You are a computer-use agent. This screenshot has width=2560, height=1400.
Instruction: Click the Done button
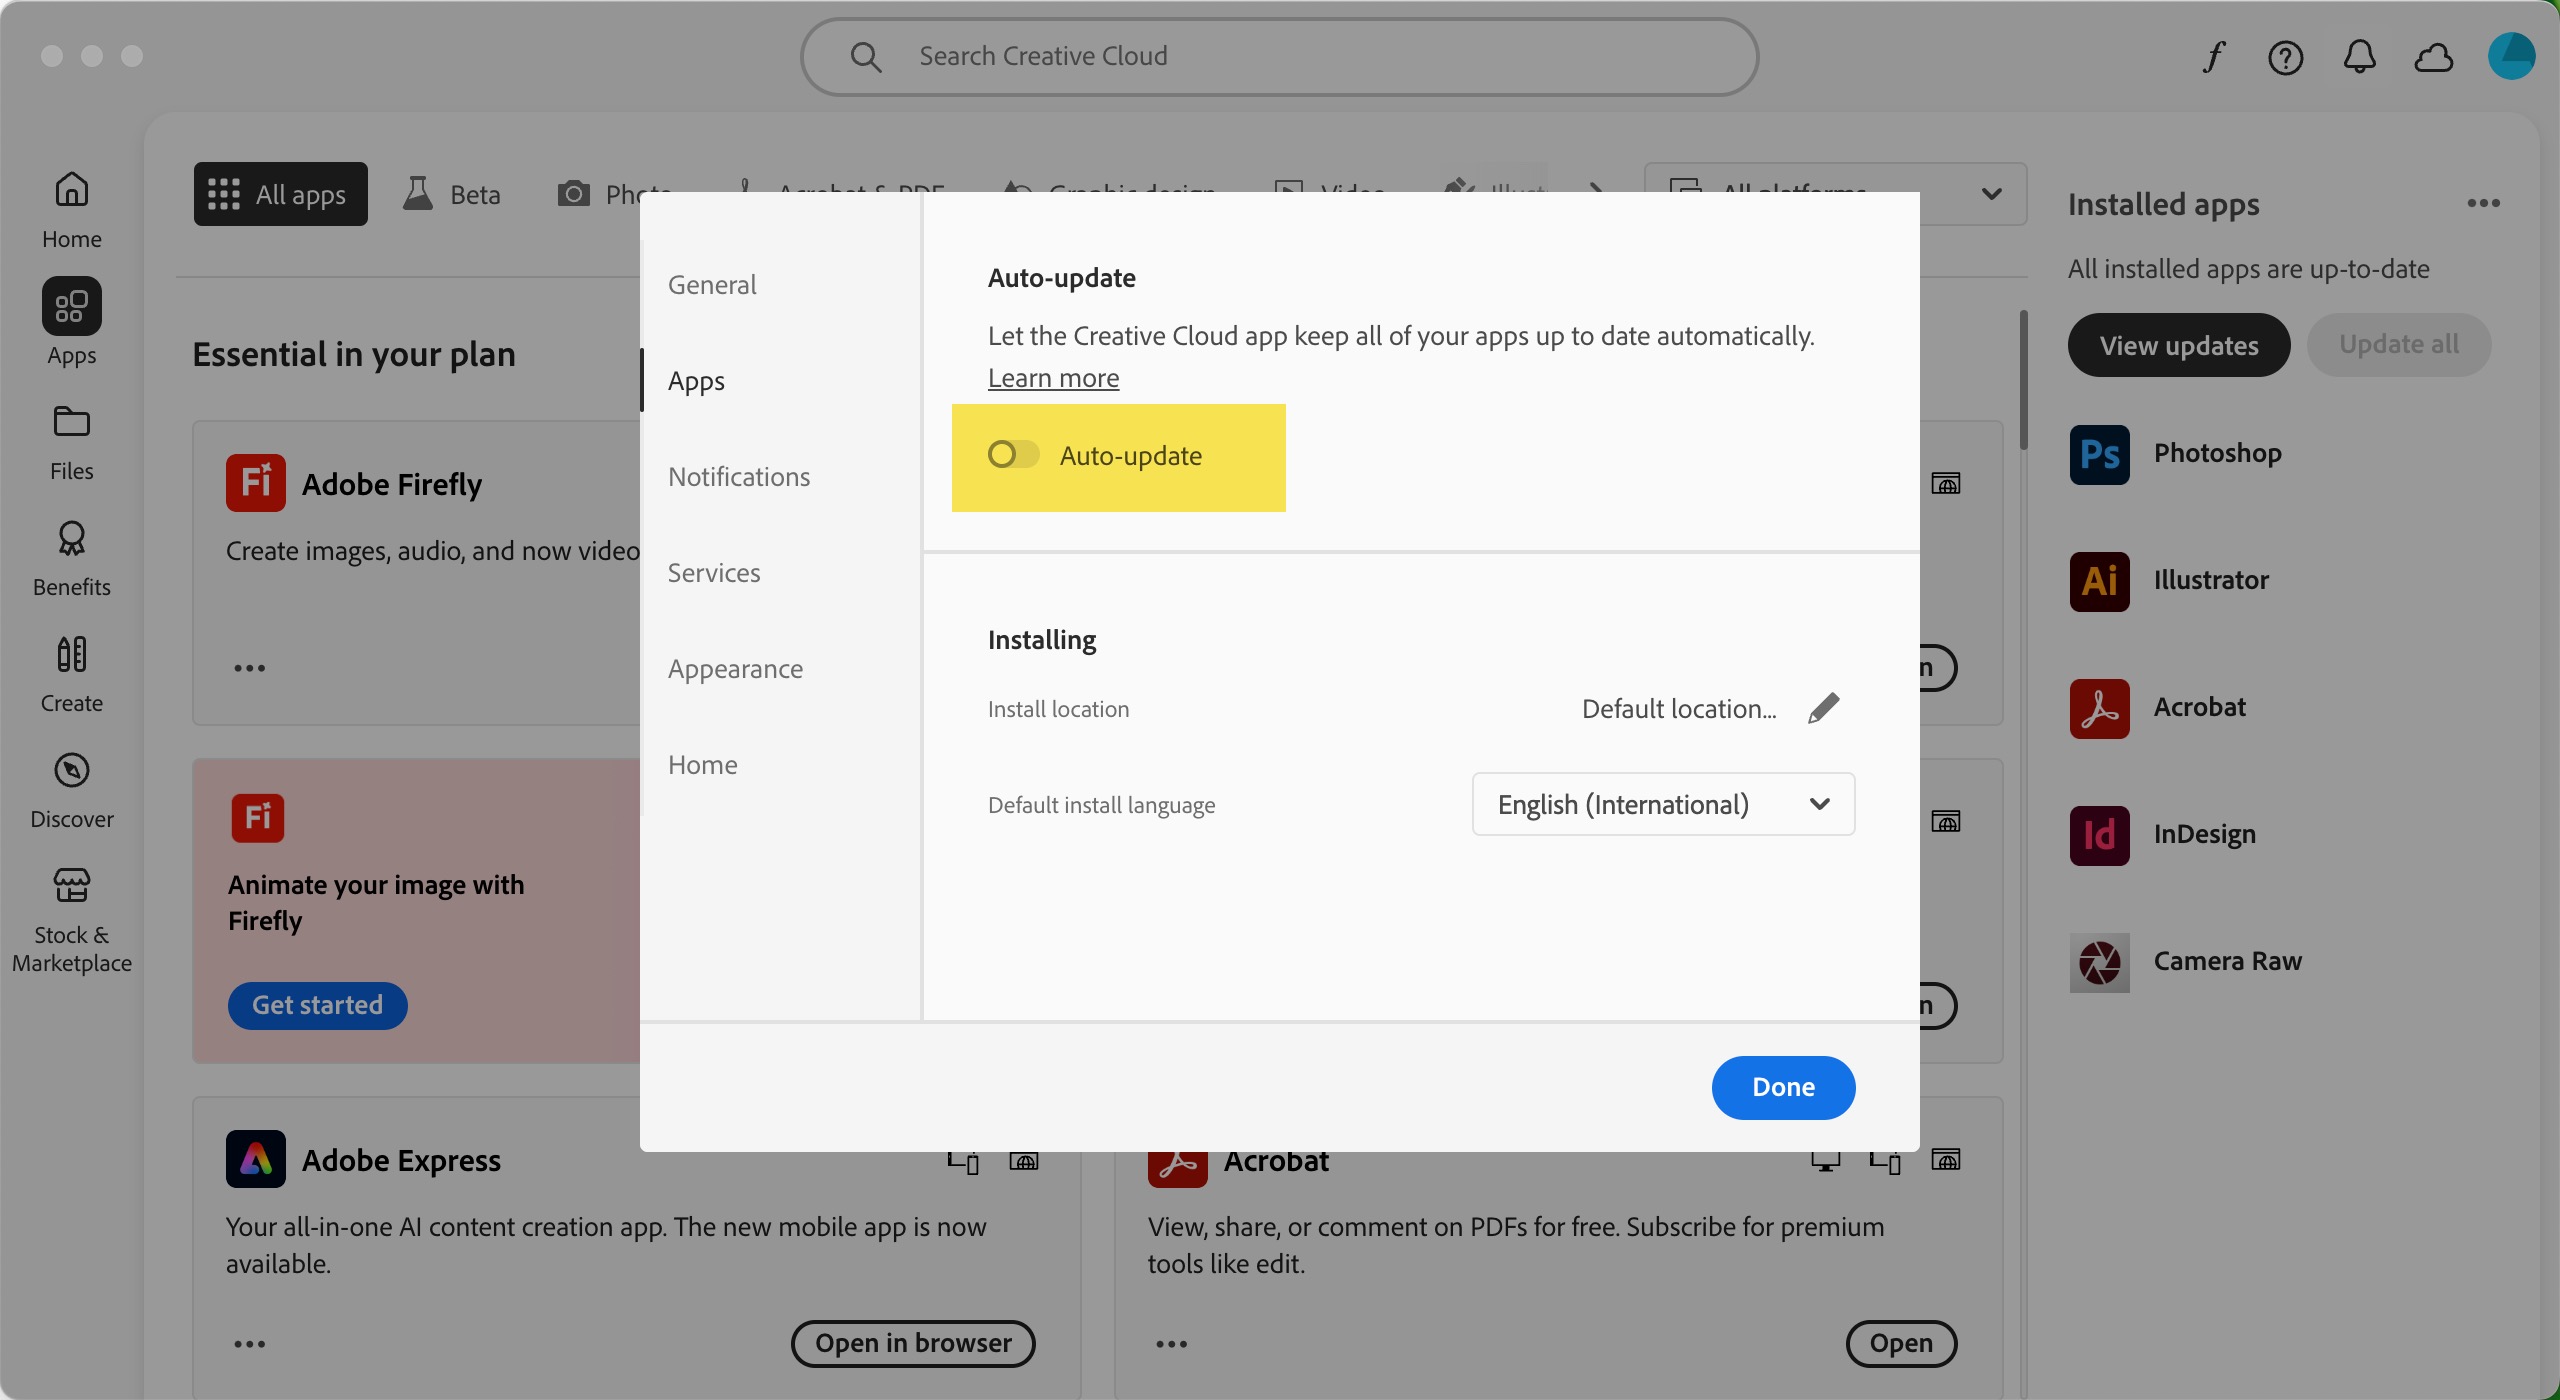click(x=1783, y=1087)
